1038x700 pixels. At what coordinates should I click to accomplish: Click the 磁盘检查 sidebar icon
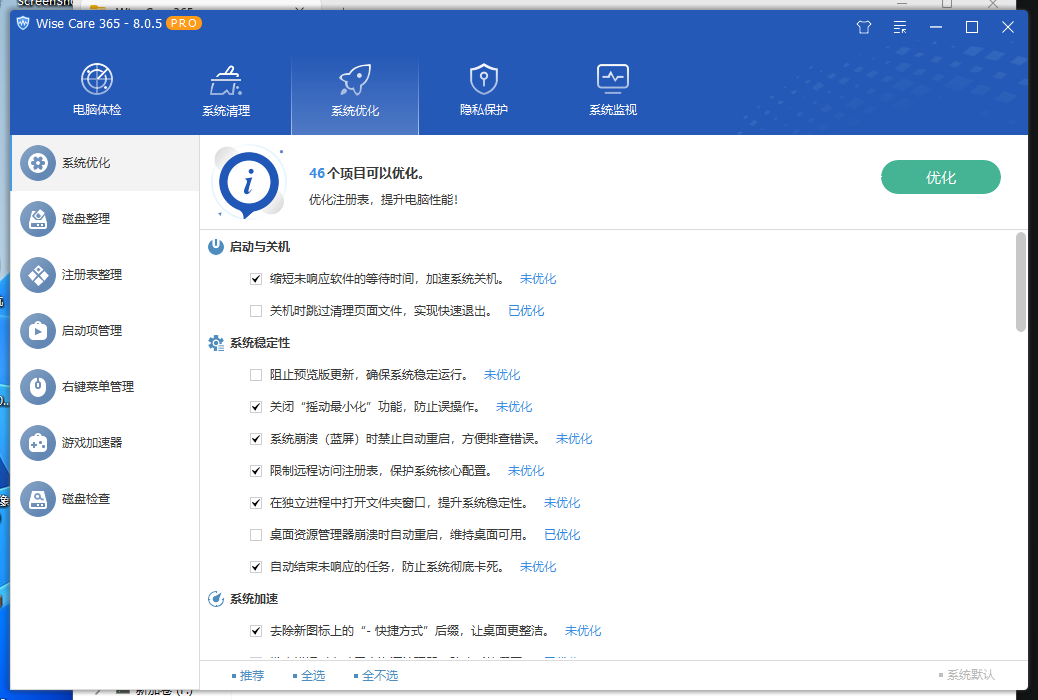[x=38, y=499]
